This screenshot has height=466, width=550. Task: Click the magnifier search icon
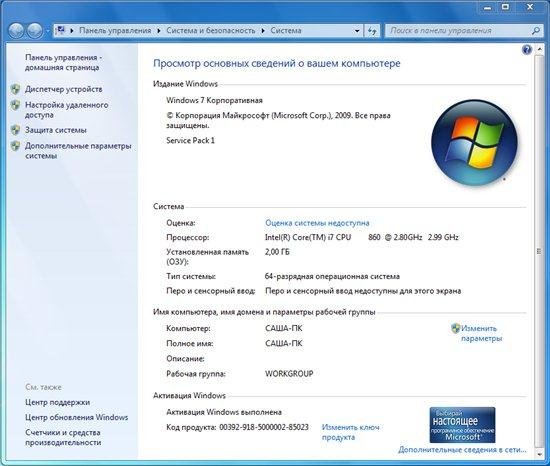pos(535,31)
